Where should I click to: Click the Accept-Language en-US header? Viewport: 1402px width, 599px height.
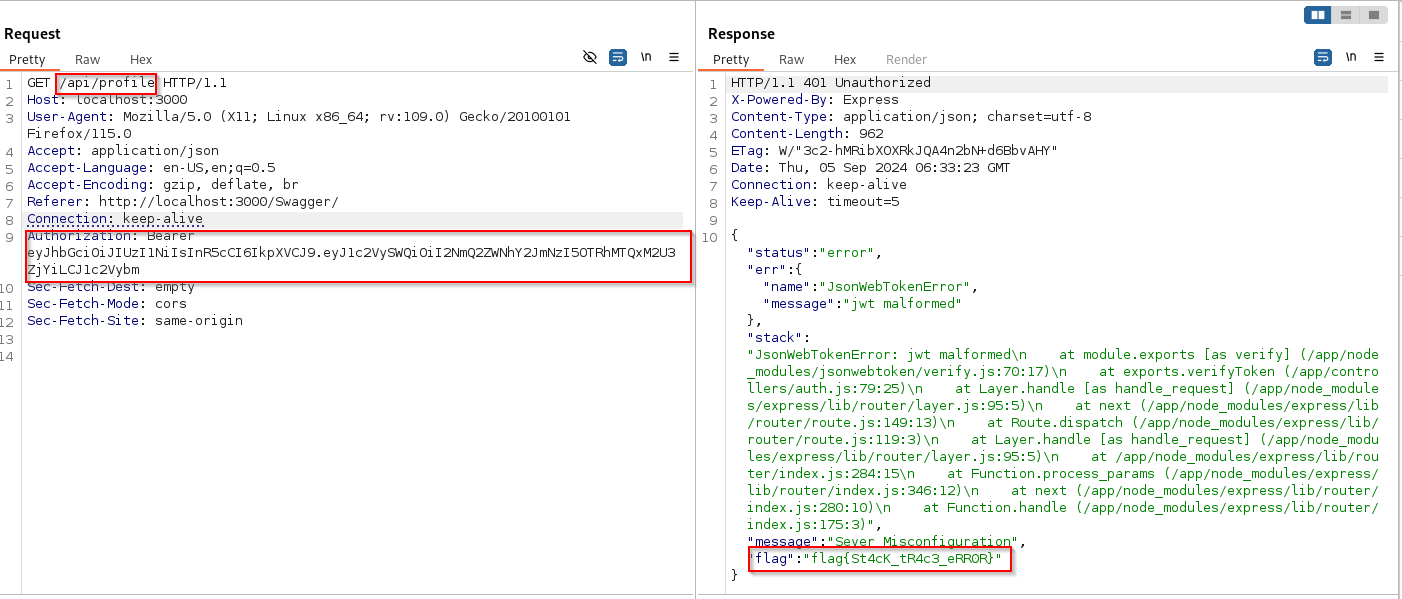coord(151,168)
